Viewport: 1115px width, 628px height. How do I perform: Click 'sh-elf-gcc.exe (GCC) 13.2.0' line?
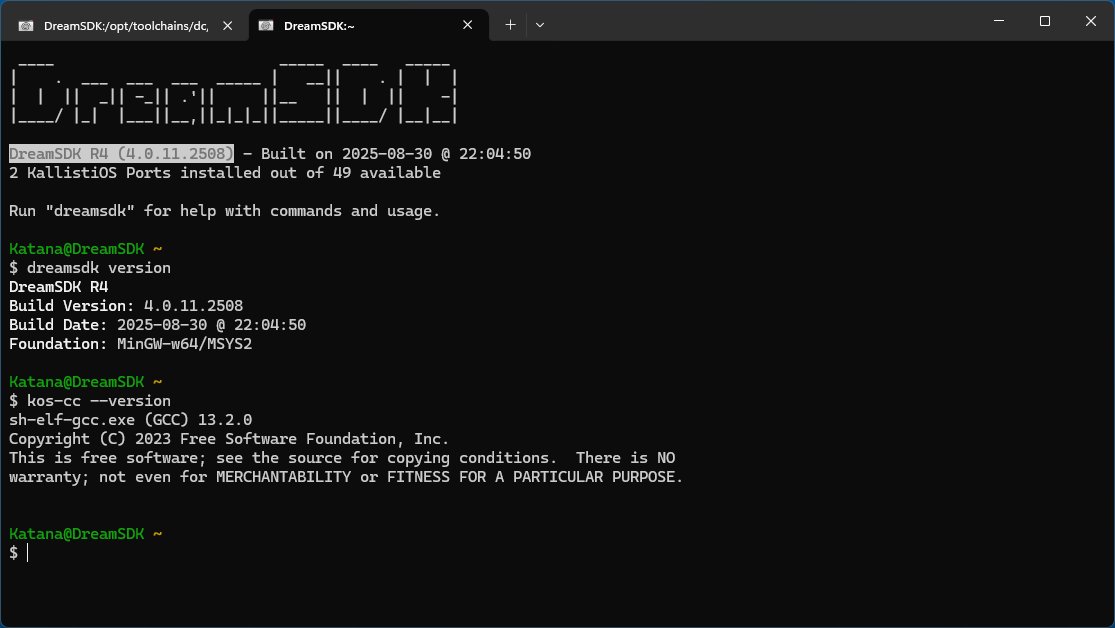(131, 420)
